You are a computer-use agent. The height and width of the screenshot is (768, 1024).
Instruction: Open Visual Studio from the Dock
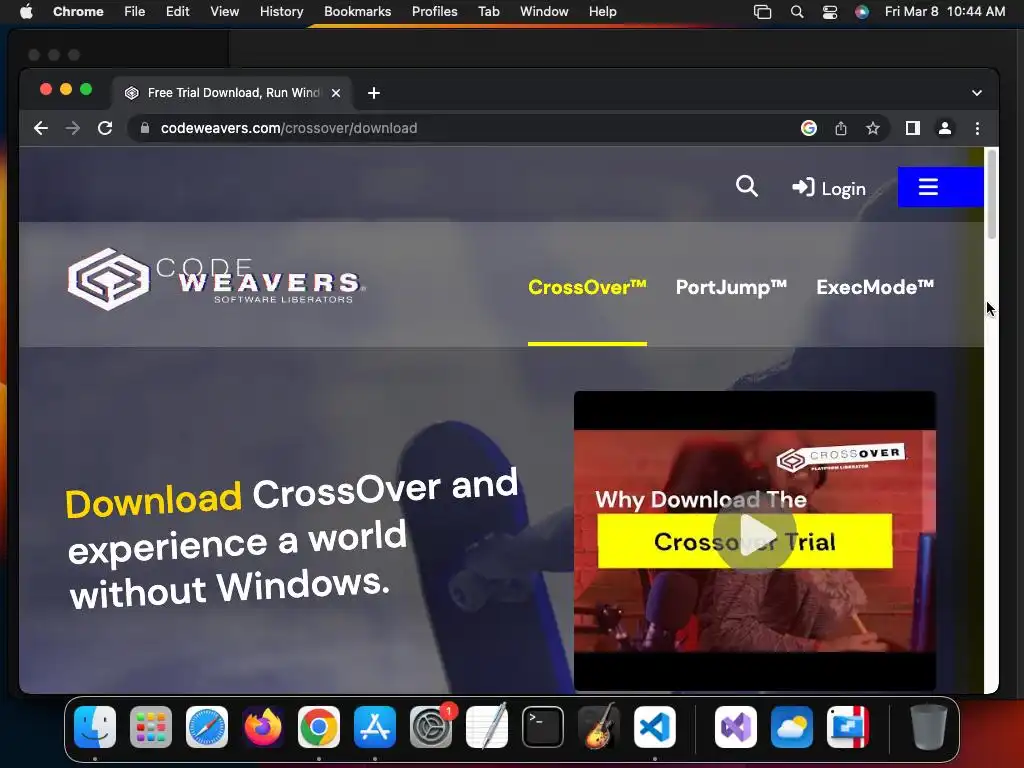(x=736, y=727)
